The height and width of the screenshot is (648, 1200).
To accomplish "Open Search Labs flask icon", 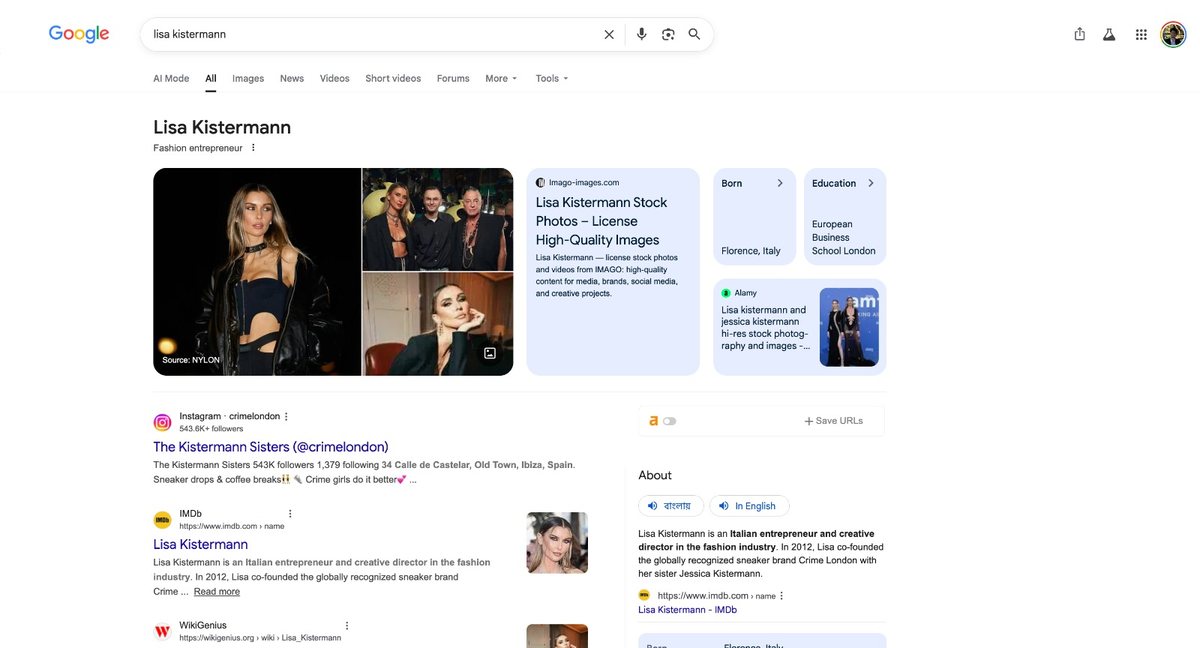I will (x=1109, y=34).
